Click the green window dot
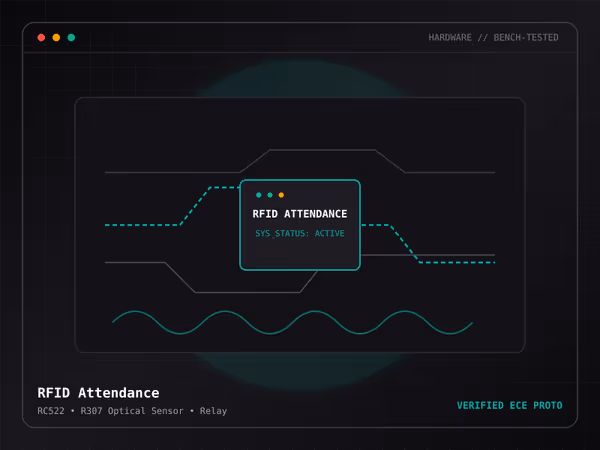 point(71,38)
